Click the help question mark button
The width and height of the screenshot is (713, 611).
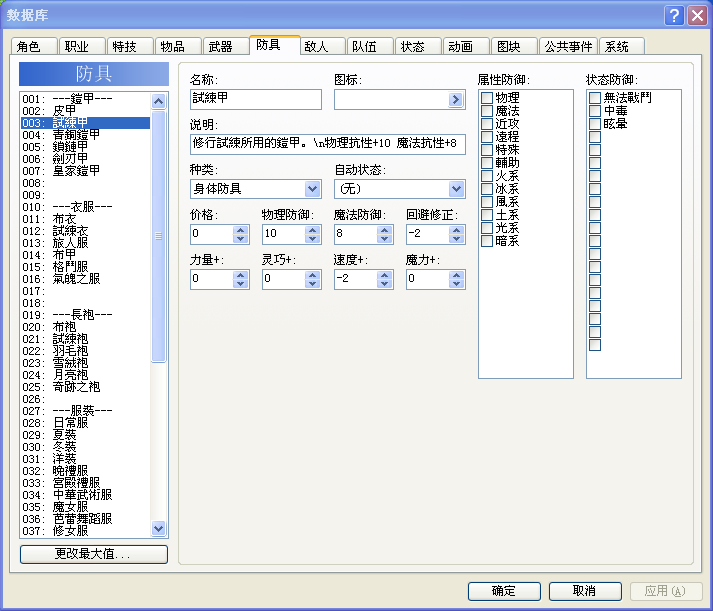674,16
